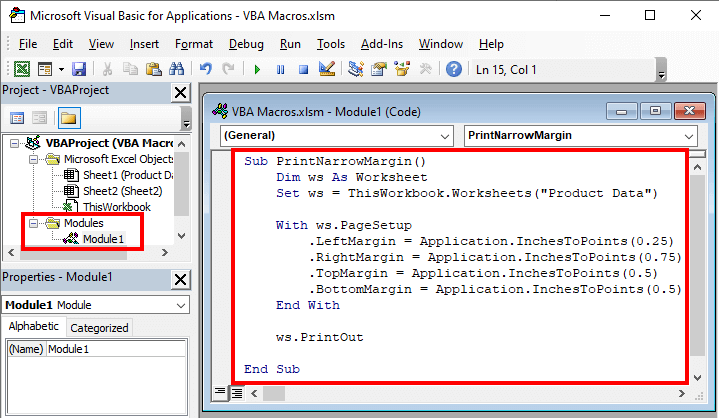
Task: Click the Redo toolbar icon
Action: click(x=228, y=69)
